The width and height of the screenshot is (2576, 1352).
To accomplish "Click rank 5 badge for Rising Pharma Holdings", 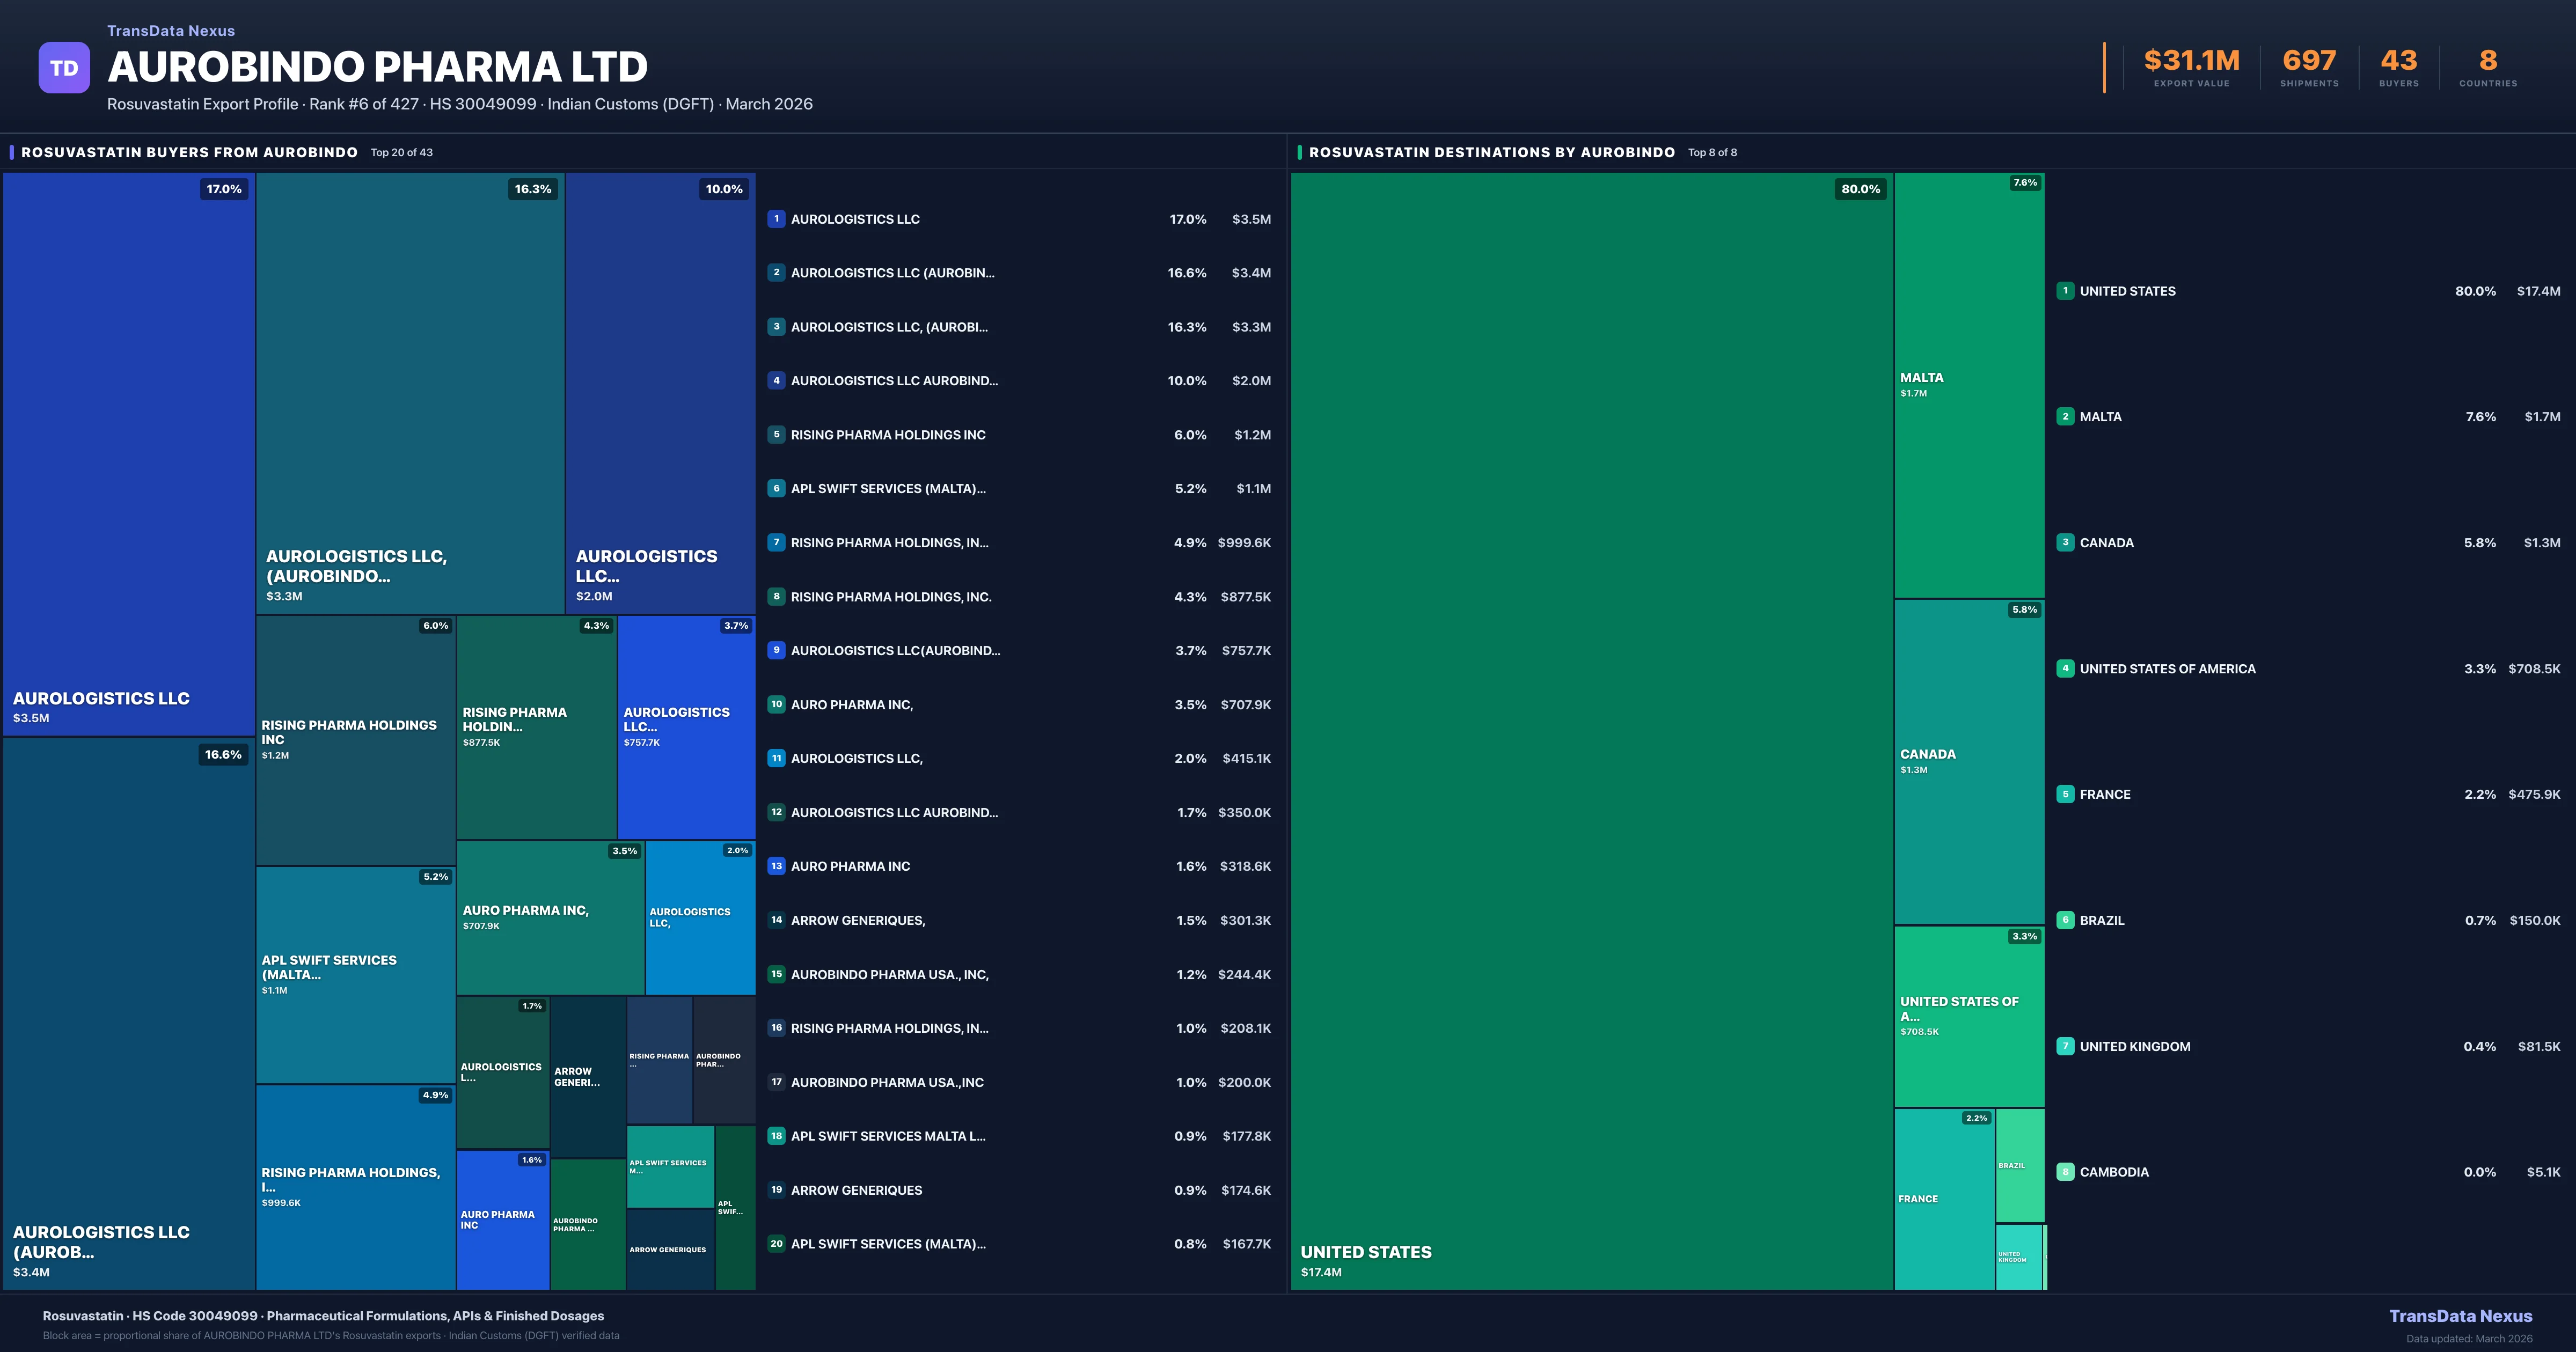I will tap(776, 435).
